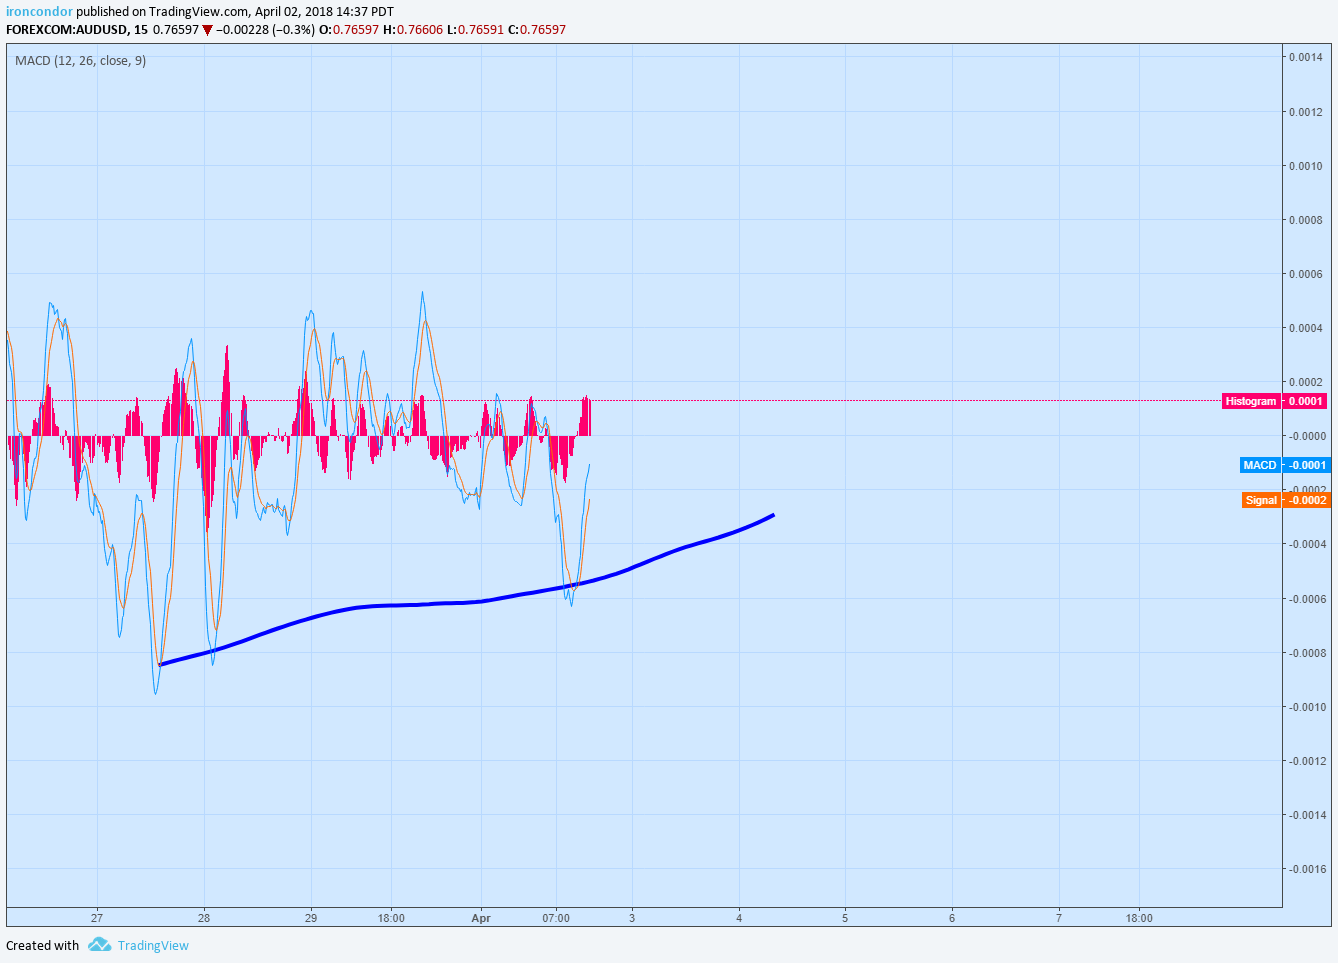Click the orange Signal value tag
The height and width of the screenshot is (963, 1338).
point(1285,500)
